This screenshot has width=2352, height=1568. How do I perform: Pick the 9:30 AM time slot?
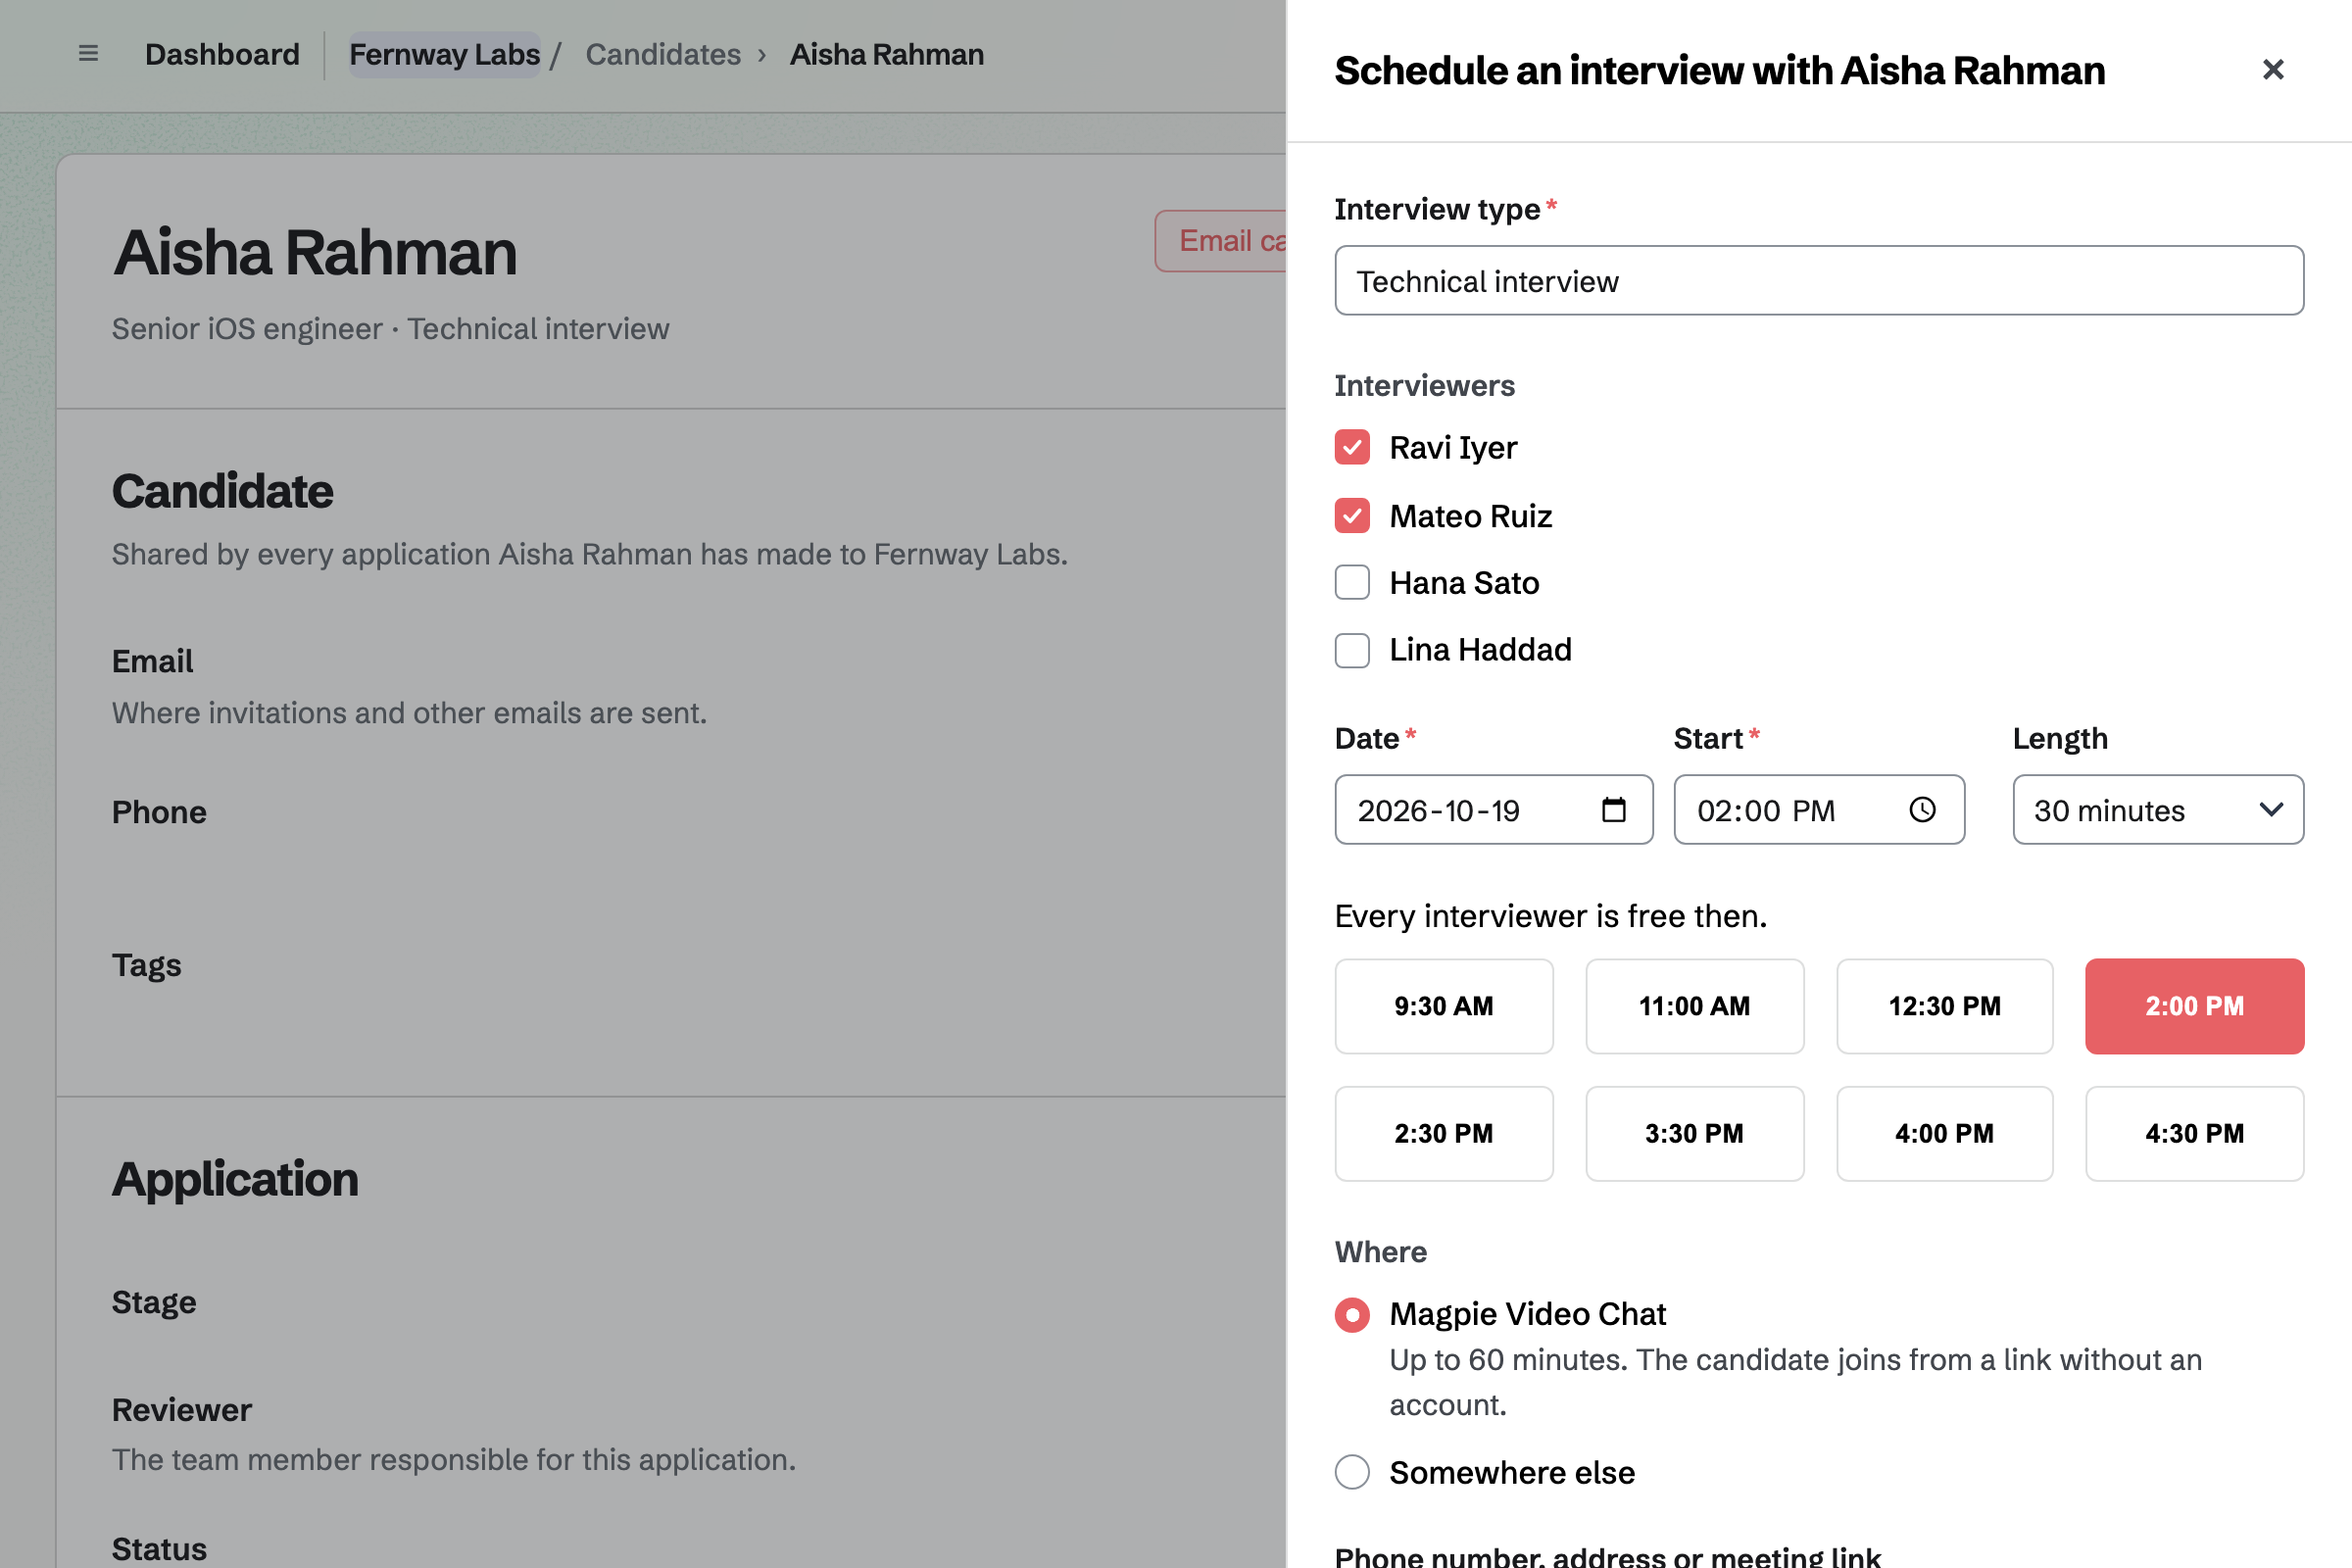1444,1006
